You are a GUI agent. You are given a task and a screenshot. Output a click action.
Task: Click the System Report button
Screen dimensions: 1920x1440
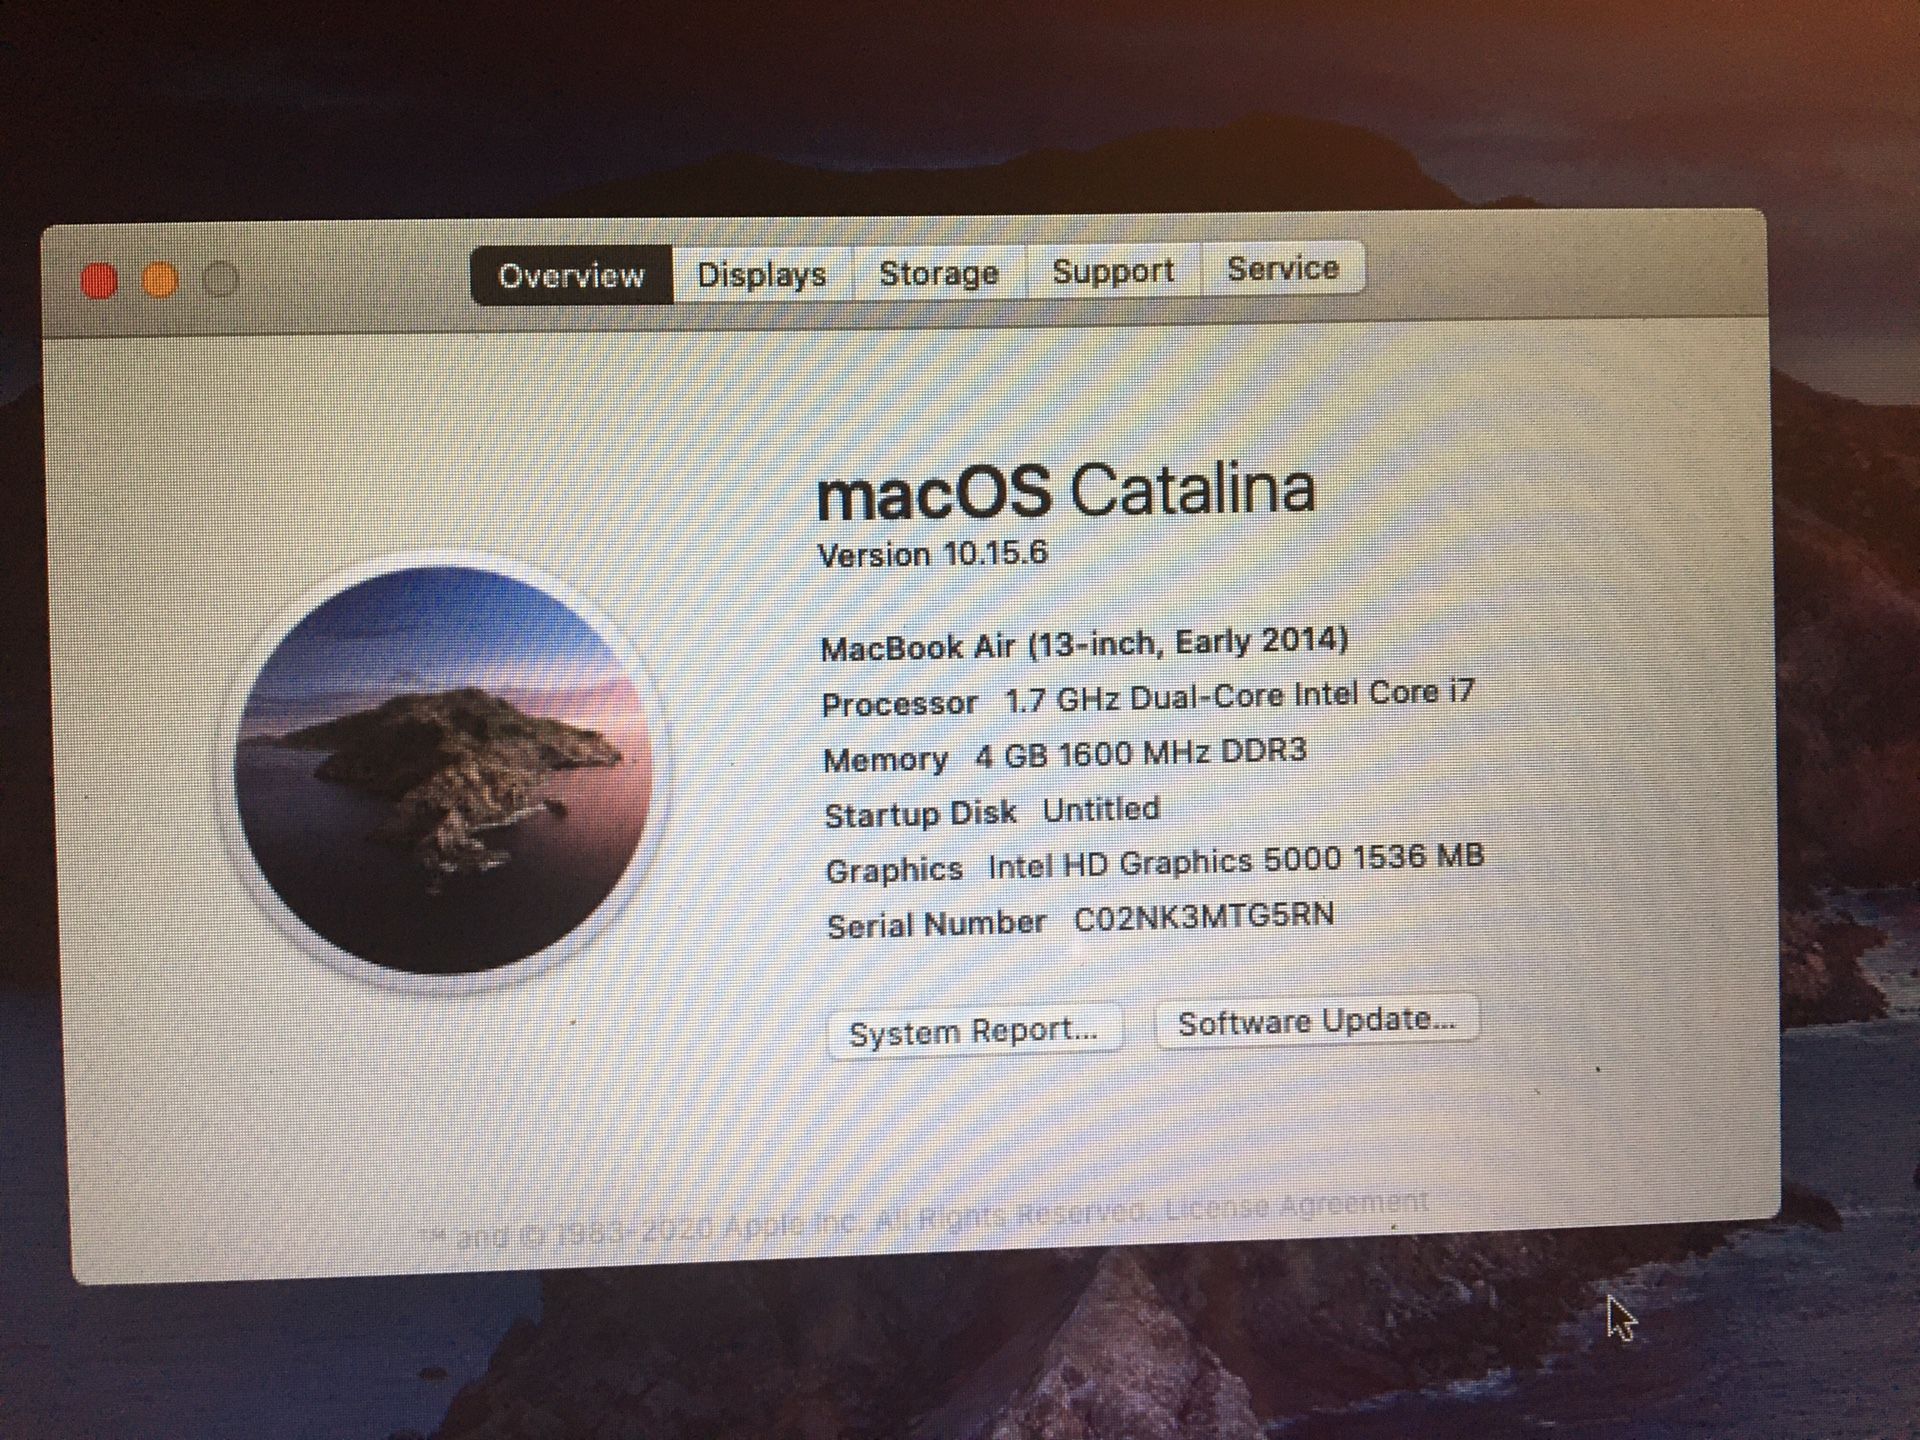click(974, 1031)
